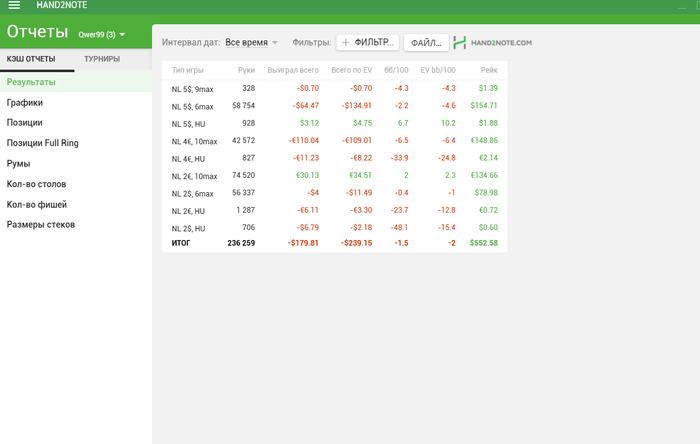Screen dimensions: 700x444
Task: Open the hamburger main menu
Action: (14, 6)
